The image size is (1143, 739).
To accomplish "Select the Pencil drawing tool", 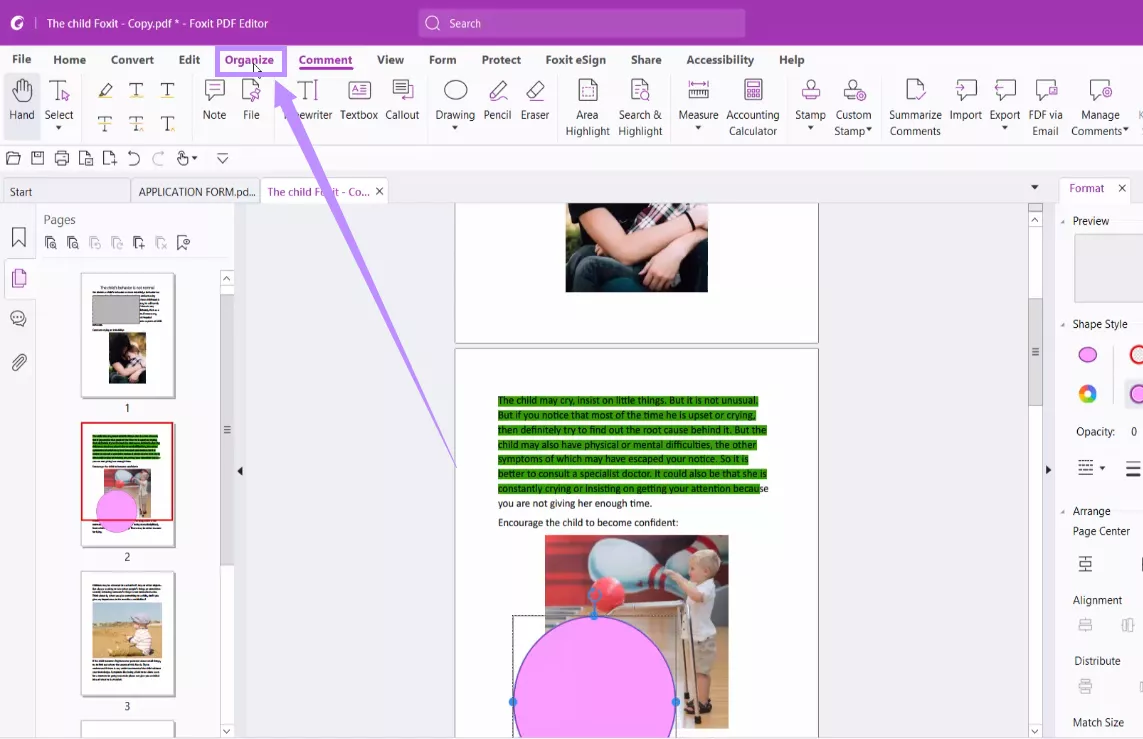I will tap(497, 99).
